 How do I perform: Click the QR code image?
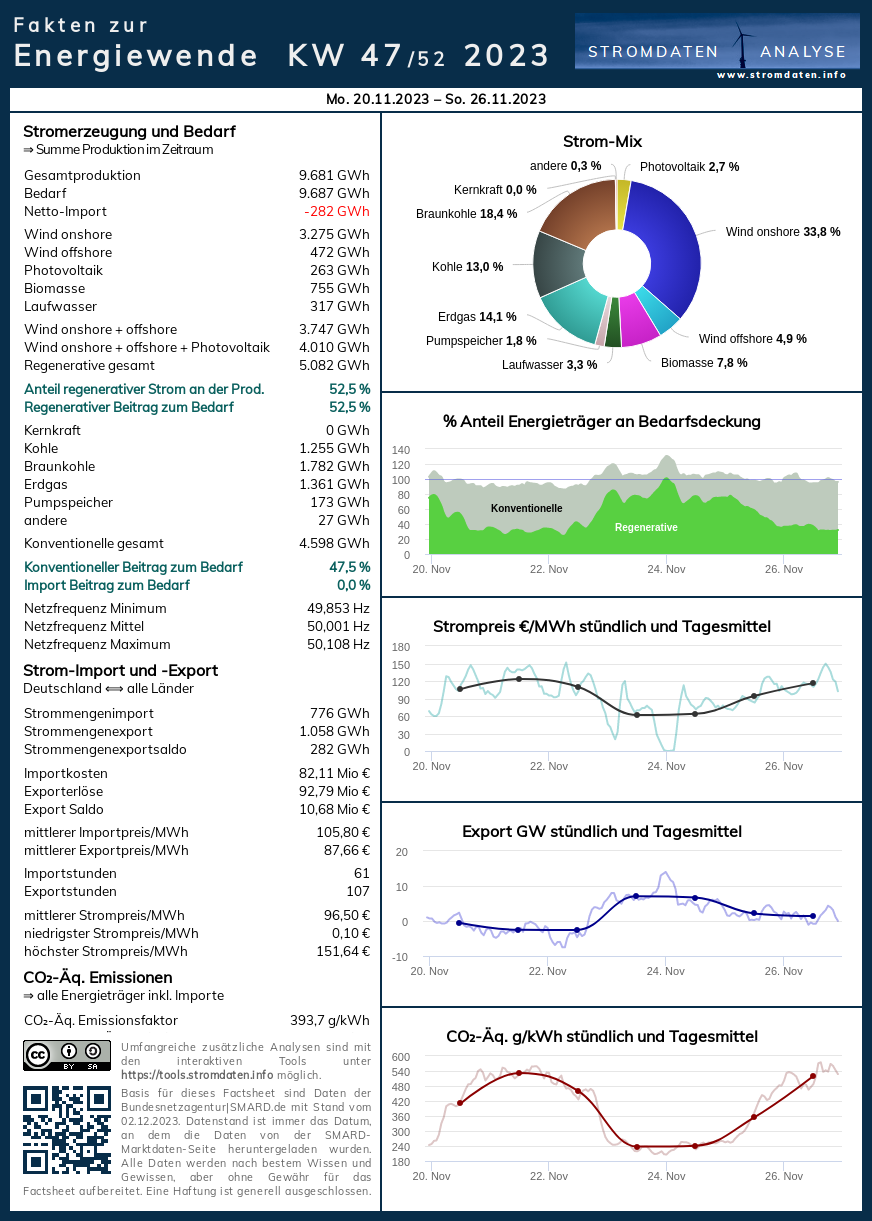tap(67, 1131)
